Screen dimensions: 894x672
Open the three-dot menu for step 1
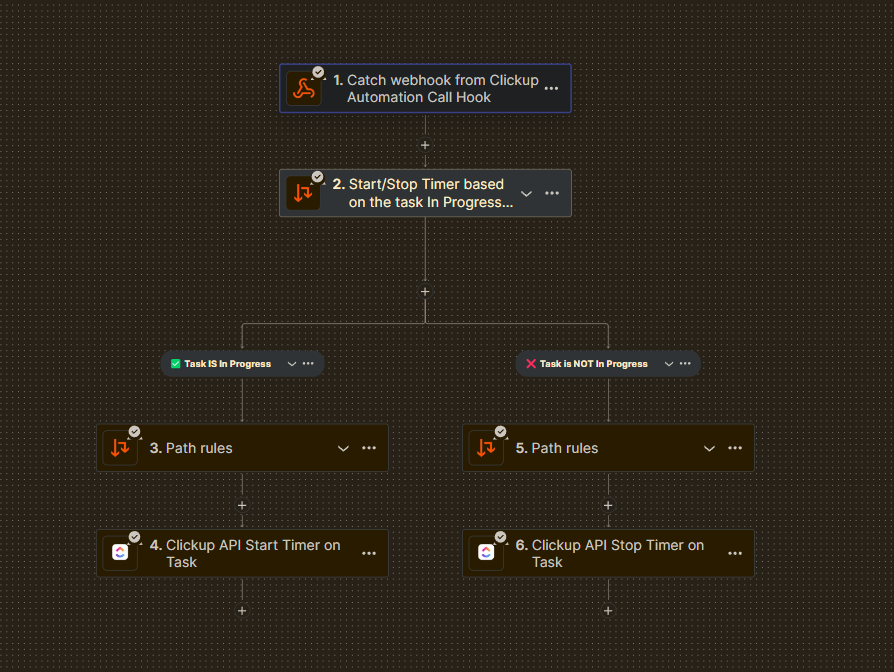click(551, 88)
